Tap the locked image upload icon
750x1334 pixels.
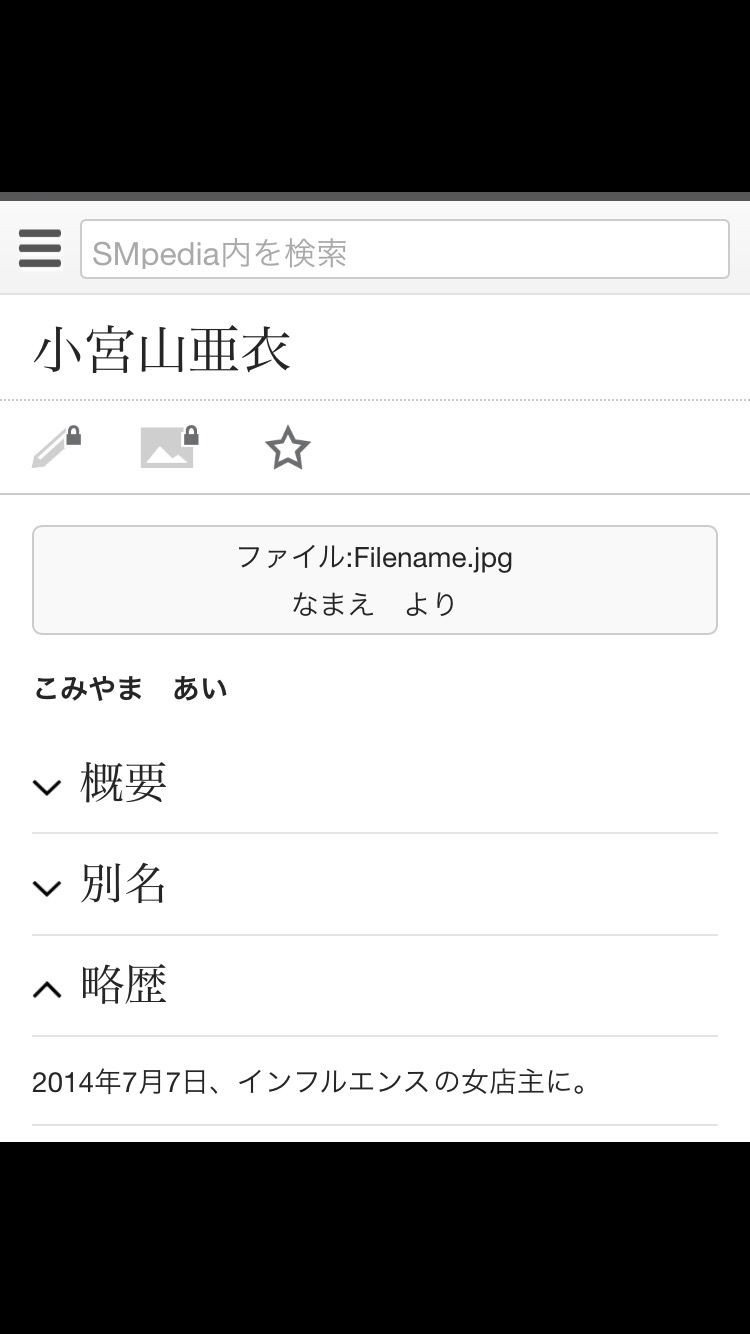pos(168,448)
